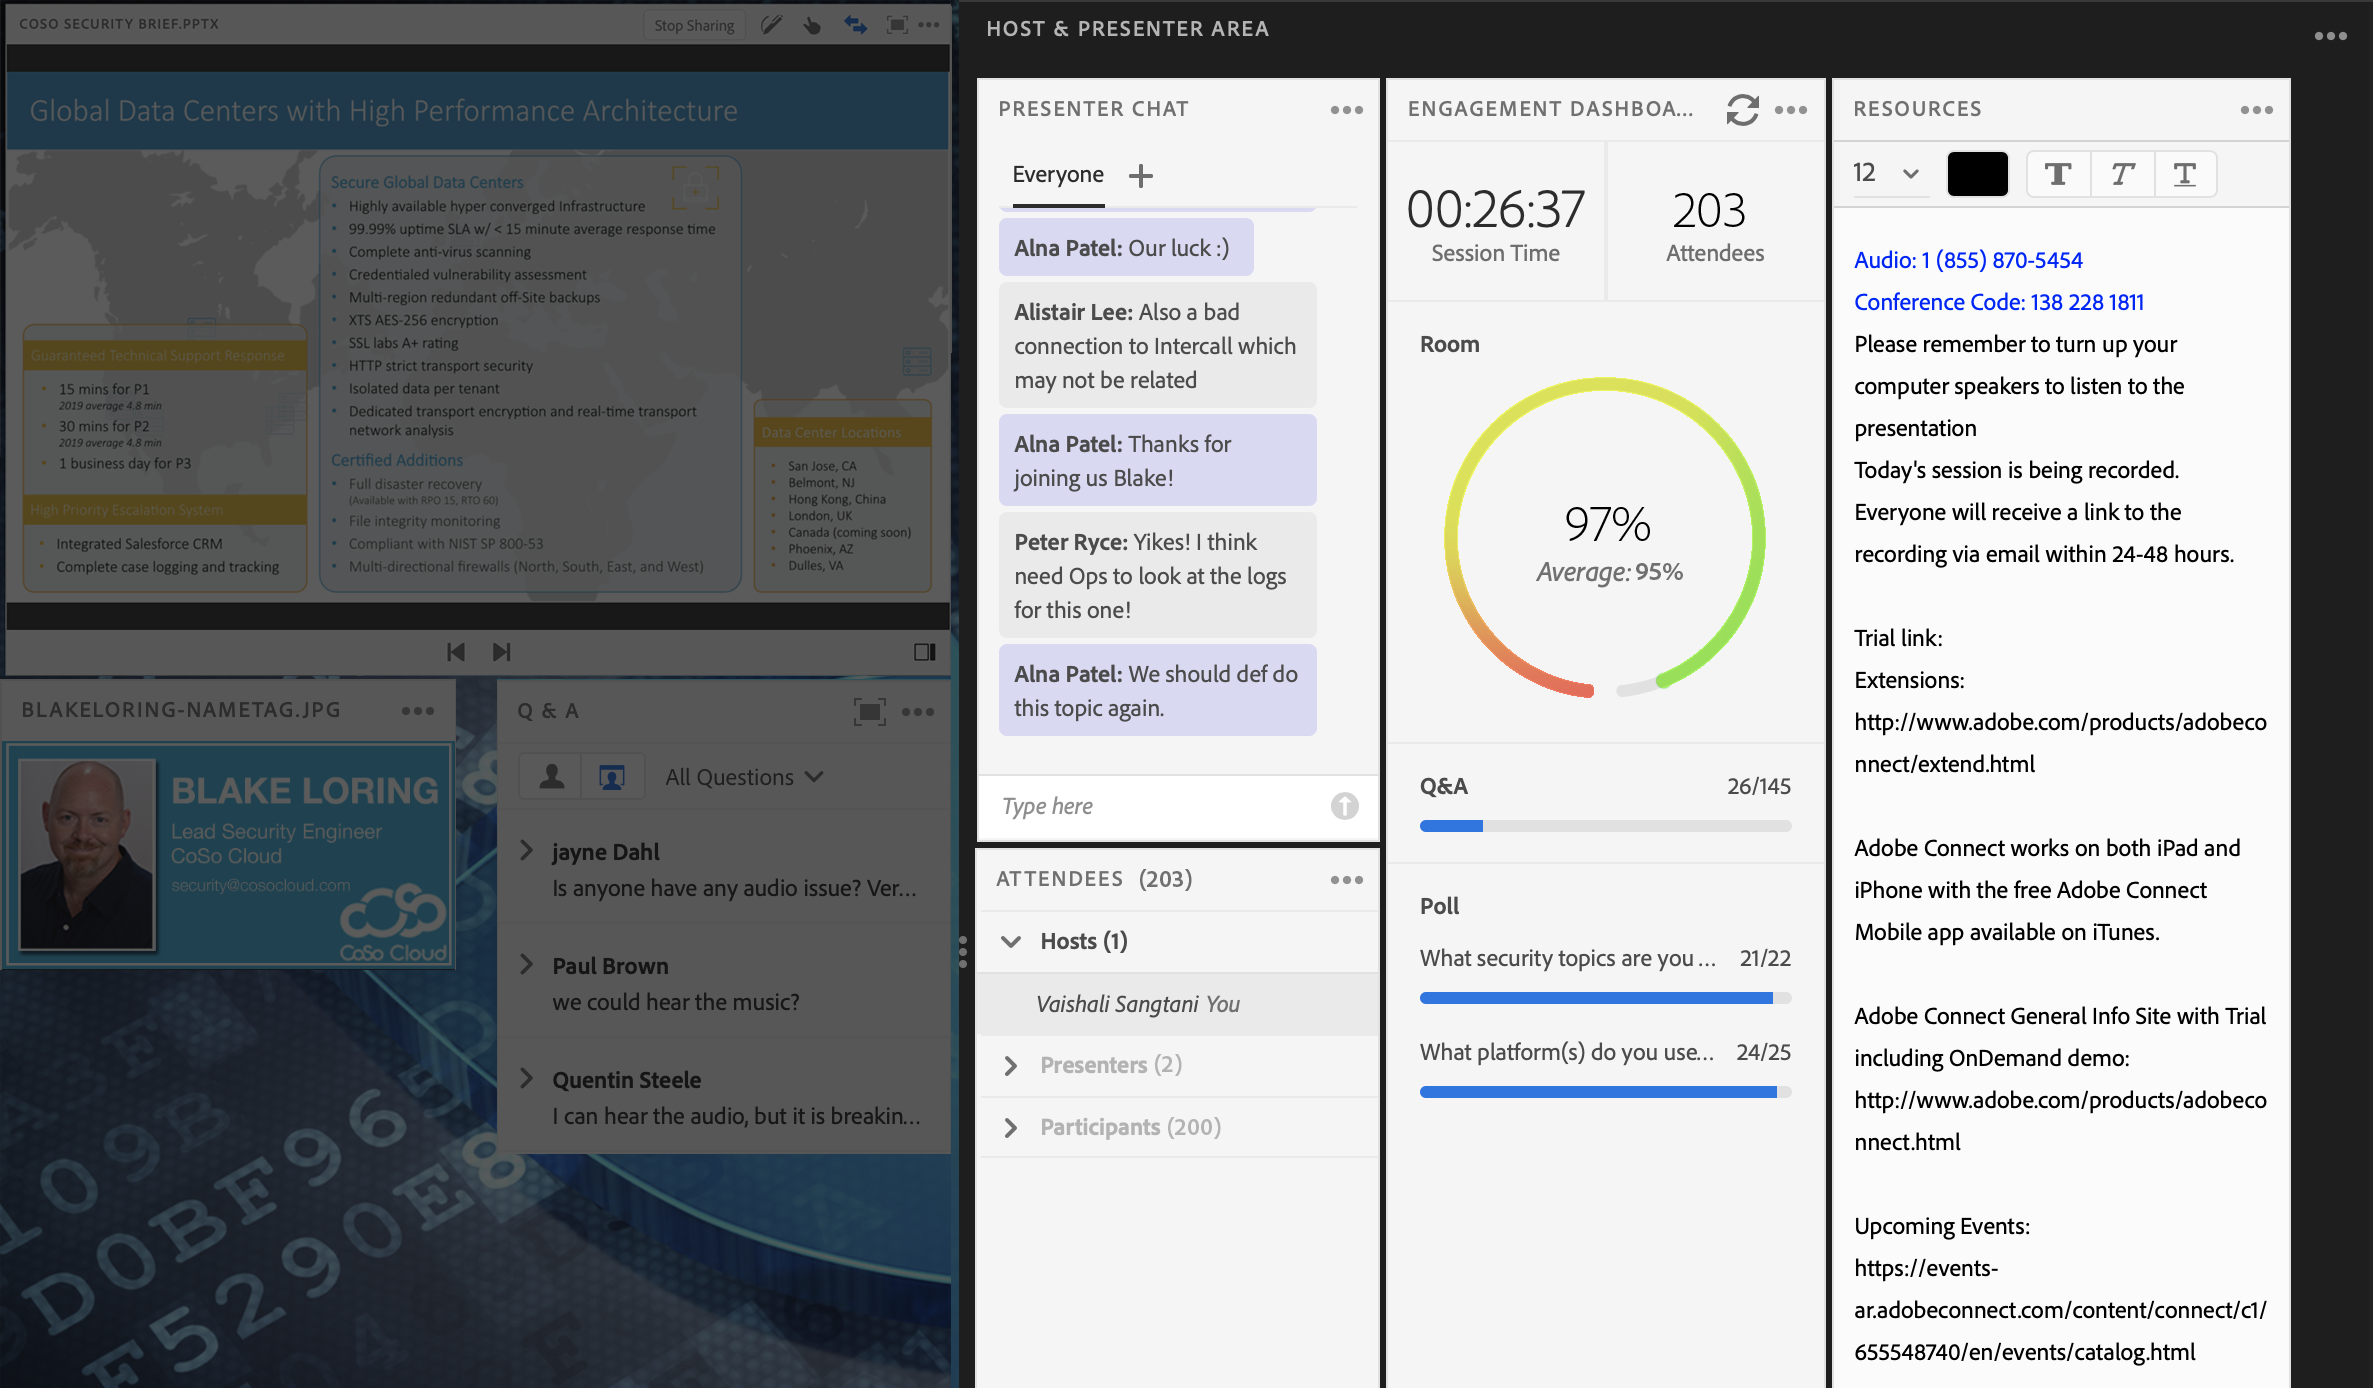2373x1388 pixels.
Task: Click the sync/switch arrows icon in share toolbar
Action: click(x=855, y=25)
